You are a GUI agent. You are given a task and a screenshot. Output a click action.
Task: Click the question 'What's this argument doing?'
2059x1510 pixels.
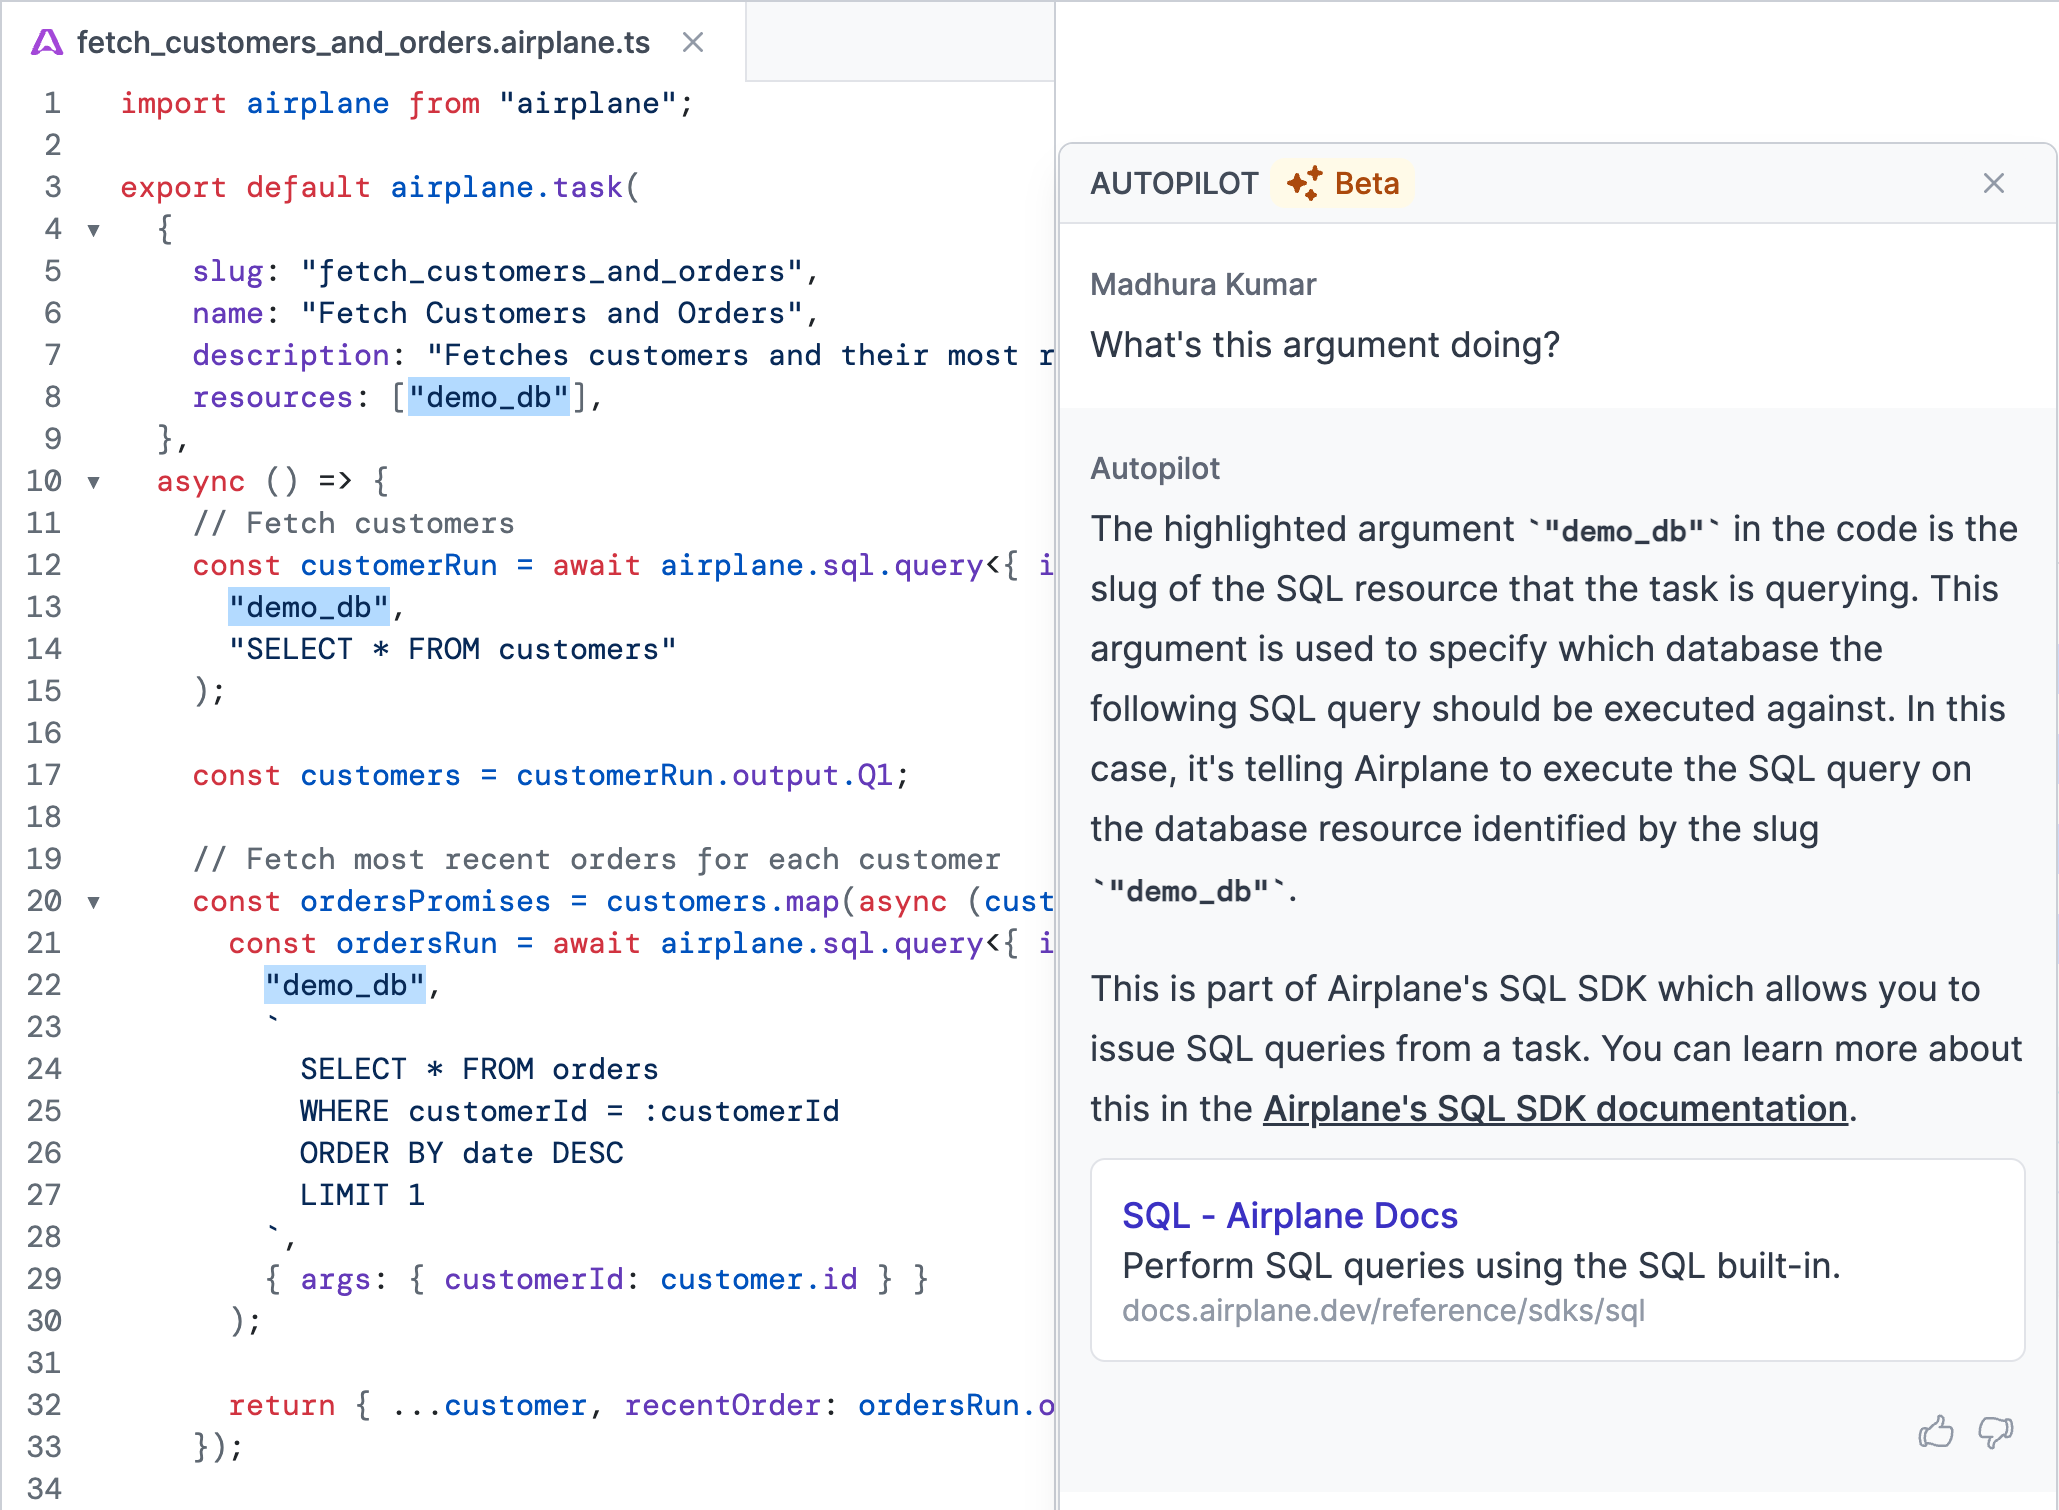coord(1325,344)
